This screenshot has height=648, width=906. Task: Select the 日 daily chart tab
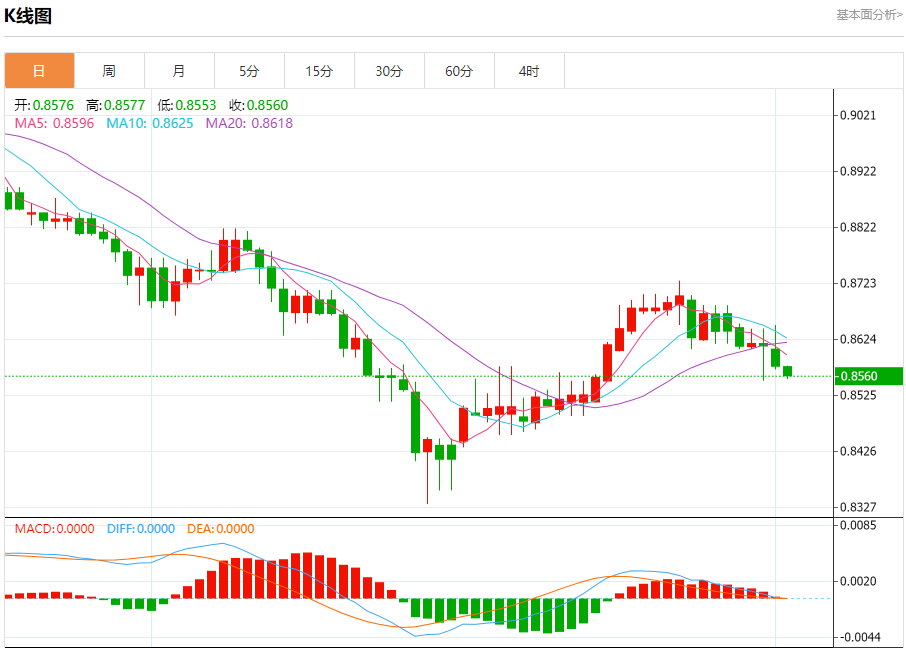coord(39,71)
